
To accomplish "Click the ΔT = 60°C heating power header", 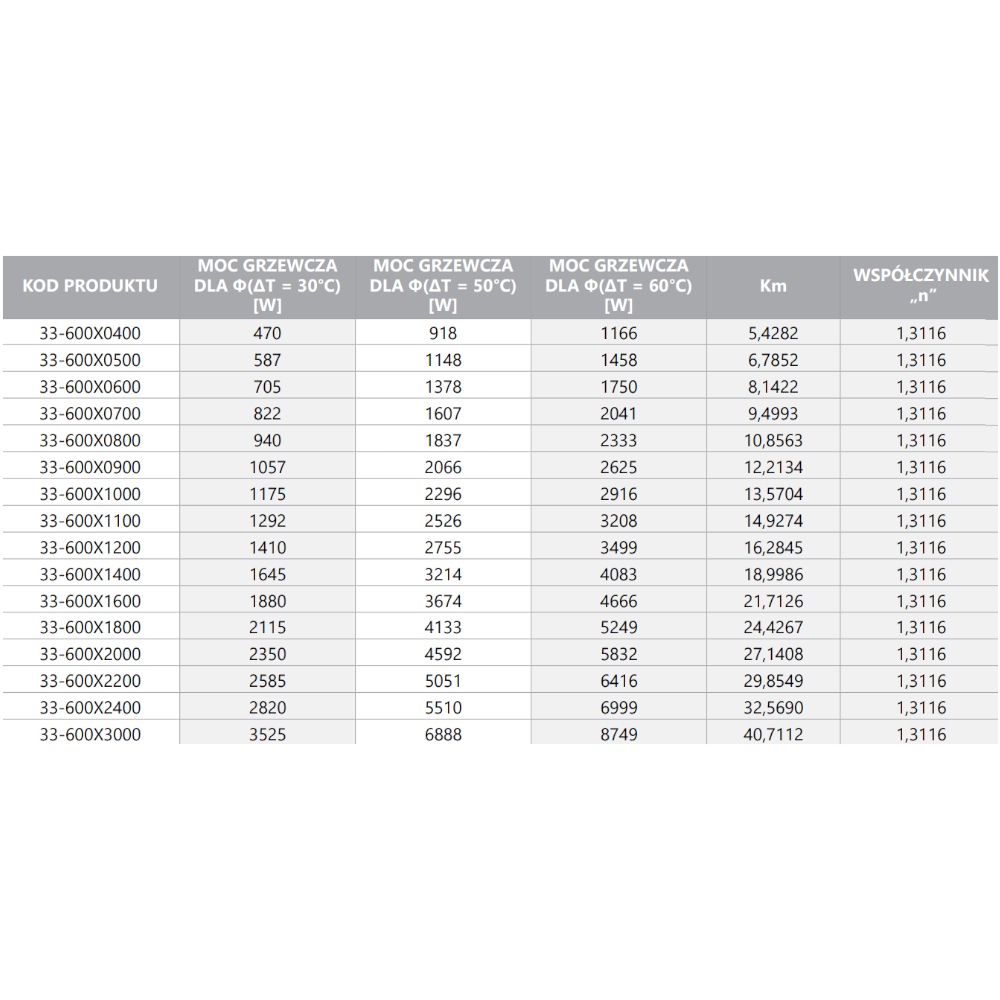I will 619,286.
